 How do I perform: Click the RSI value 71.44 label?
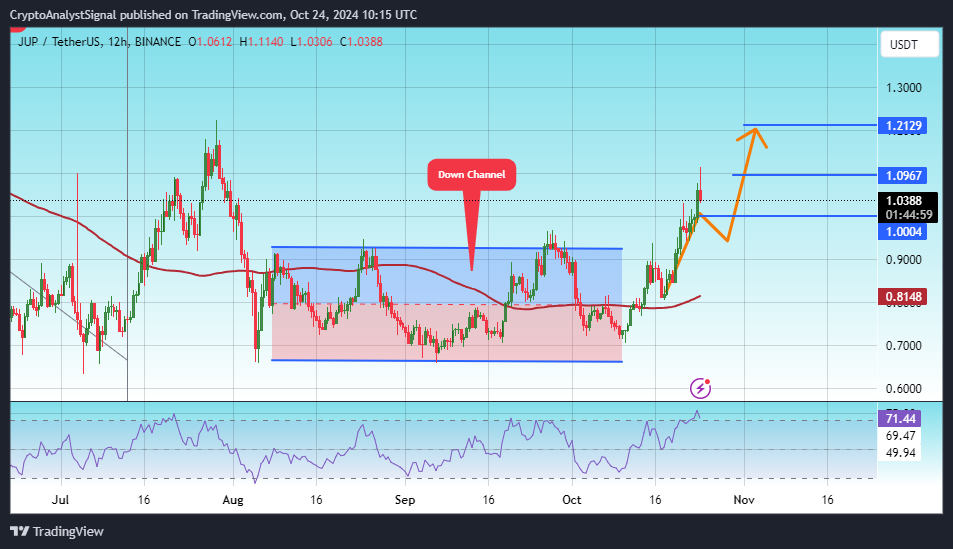pos(900,418)
